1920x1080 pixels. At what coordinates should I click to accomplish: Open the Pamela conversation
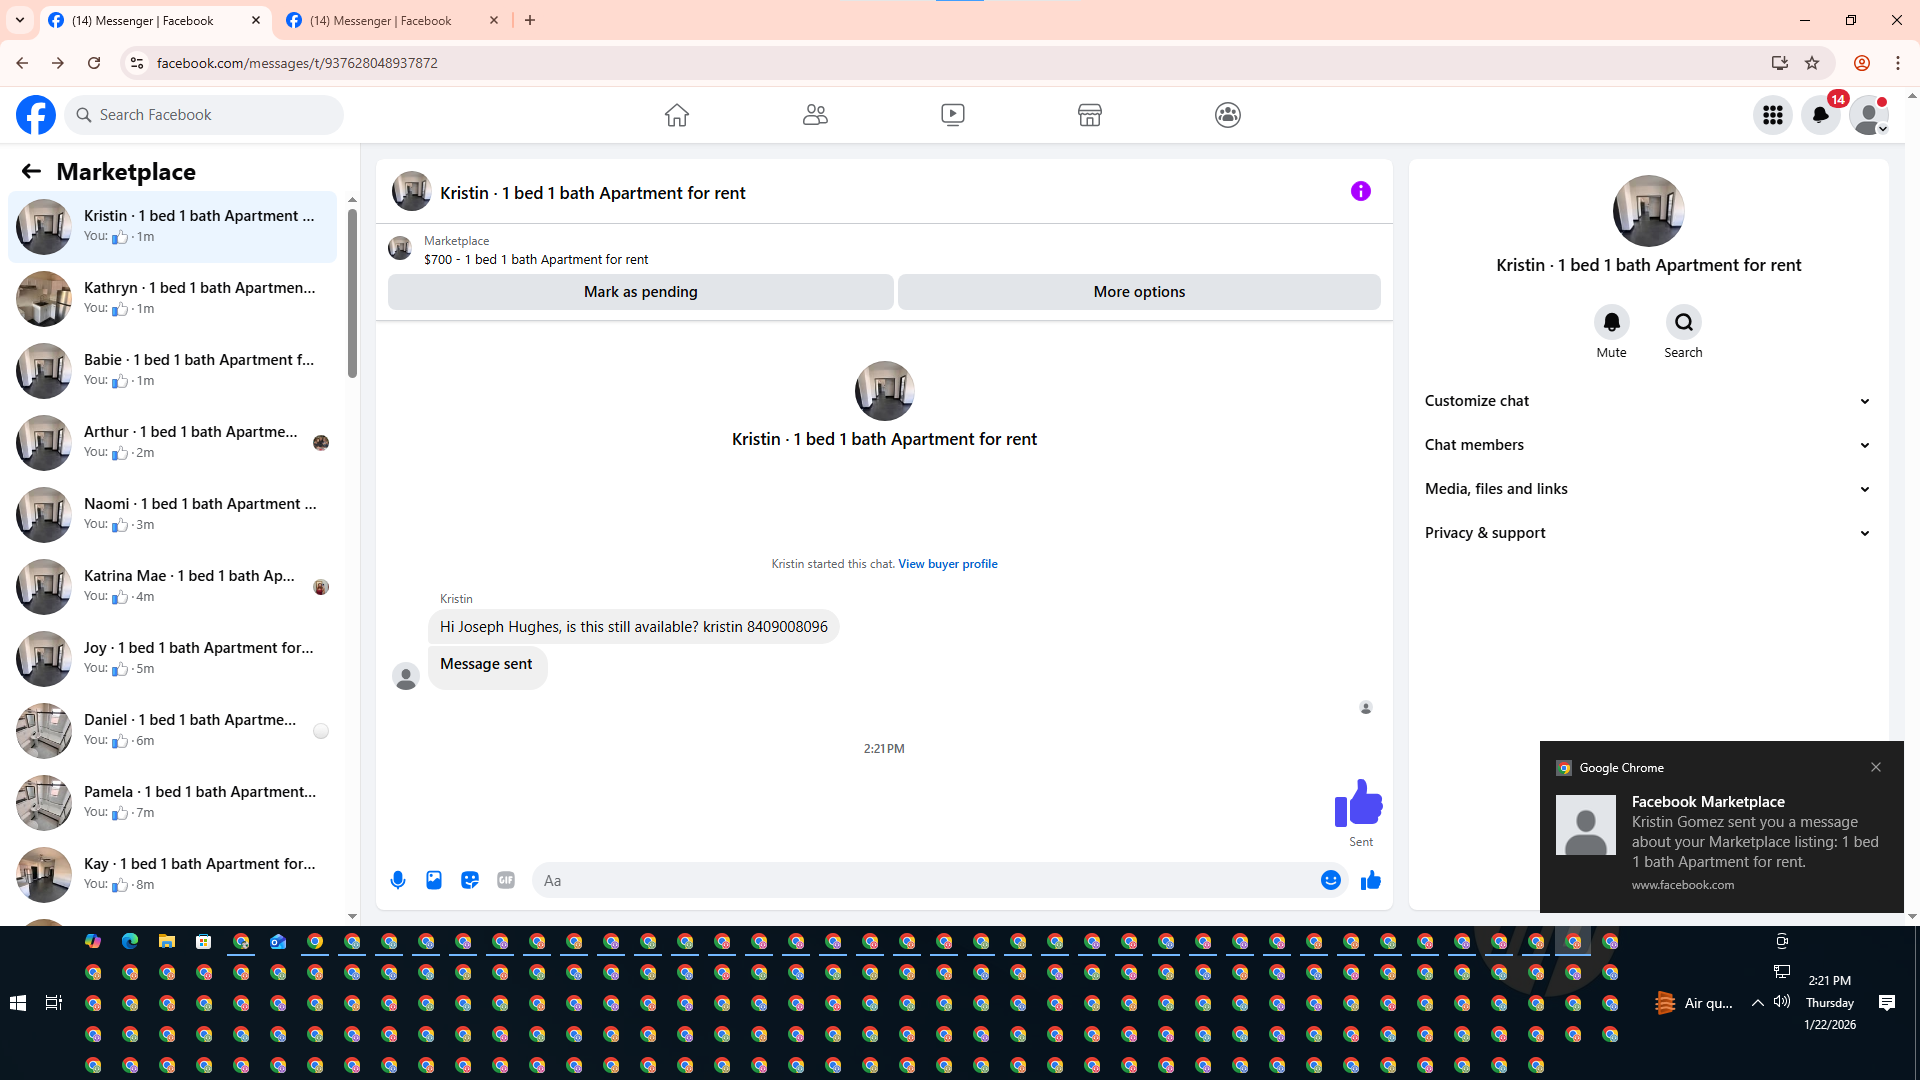pos(172,803)
